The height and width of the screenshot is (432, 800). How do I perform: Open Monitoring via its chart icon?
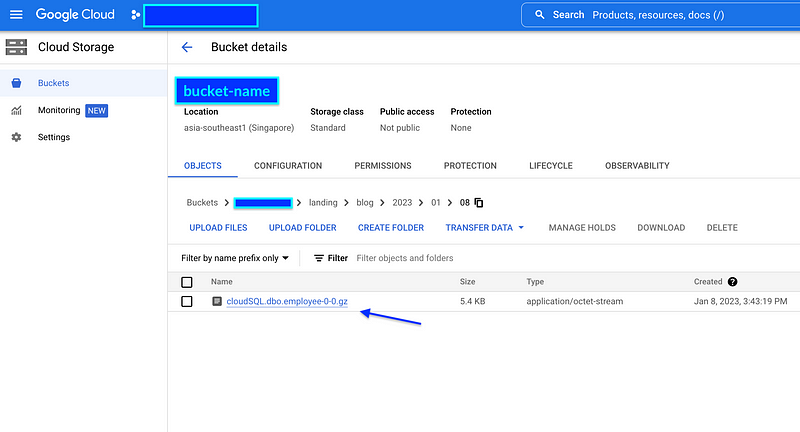click(16, 110)
